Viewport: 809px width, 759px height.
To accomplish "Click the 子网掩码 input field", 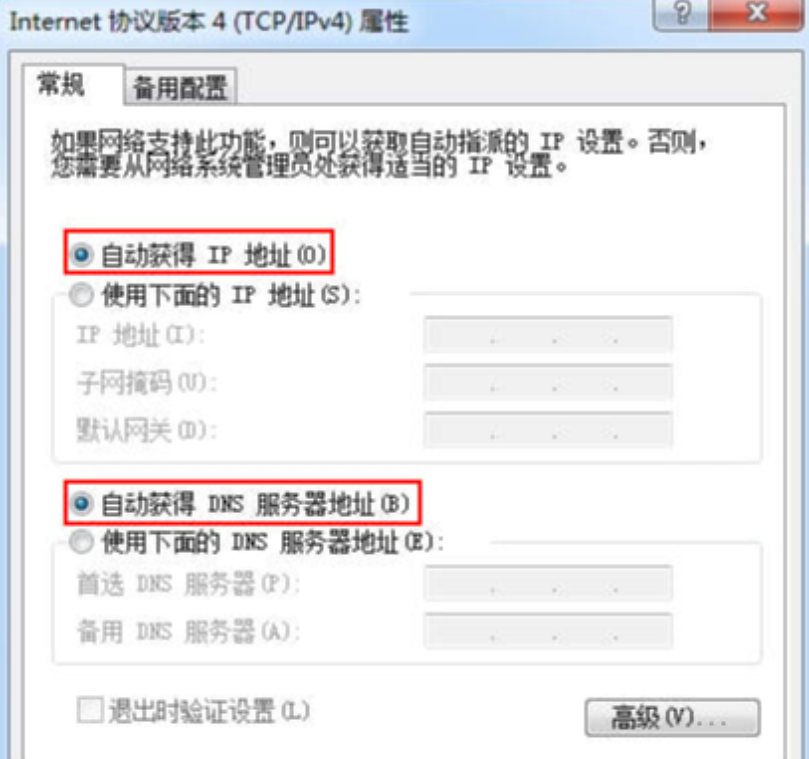I will coord(548,382).
